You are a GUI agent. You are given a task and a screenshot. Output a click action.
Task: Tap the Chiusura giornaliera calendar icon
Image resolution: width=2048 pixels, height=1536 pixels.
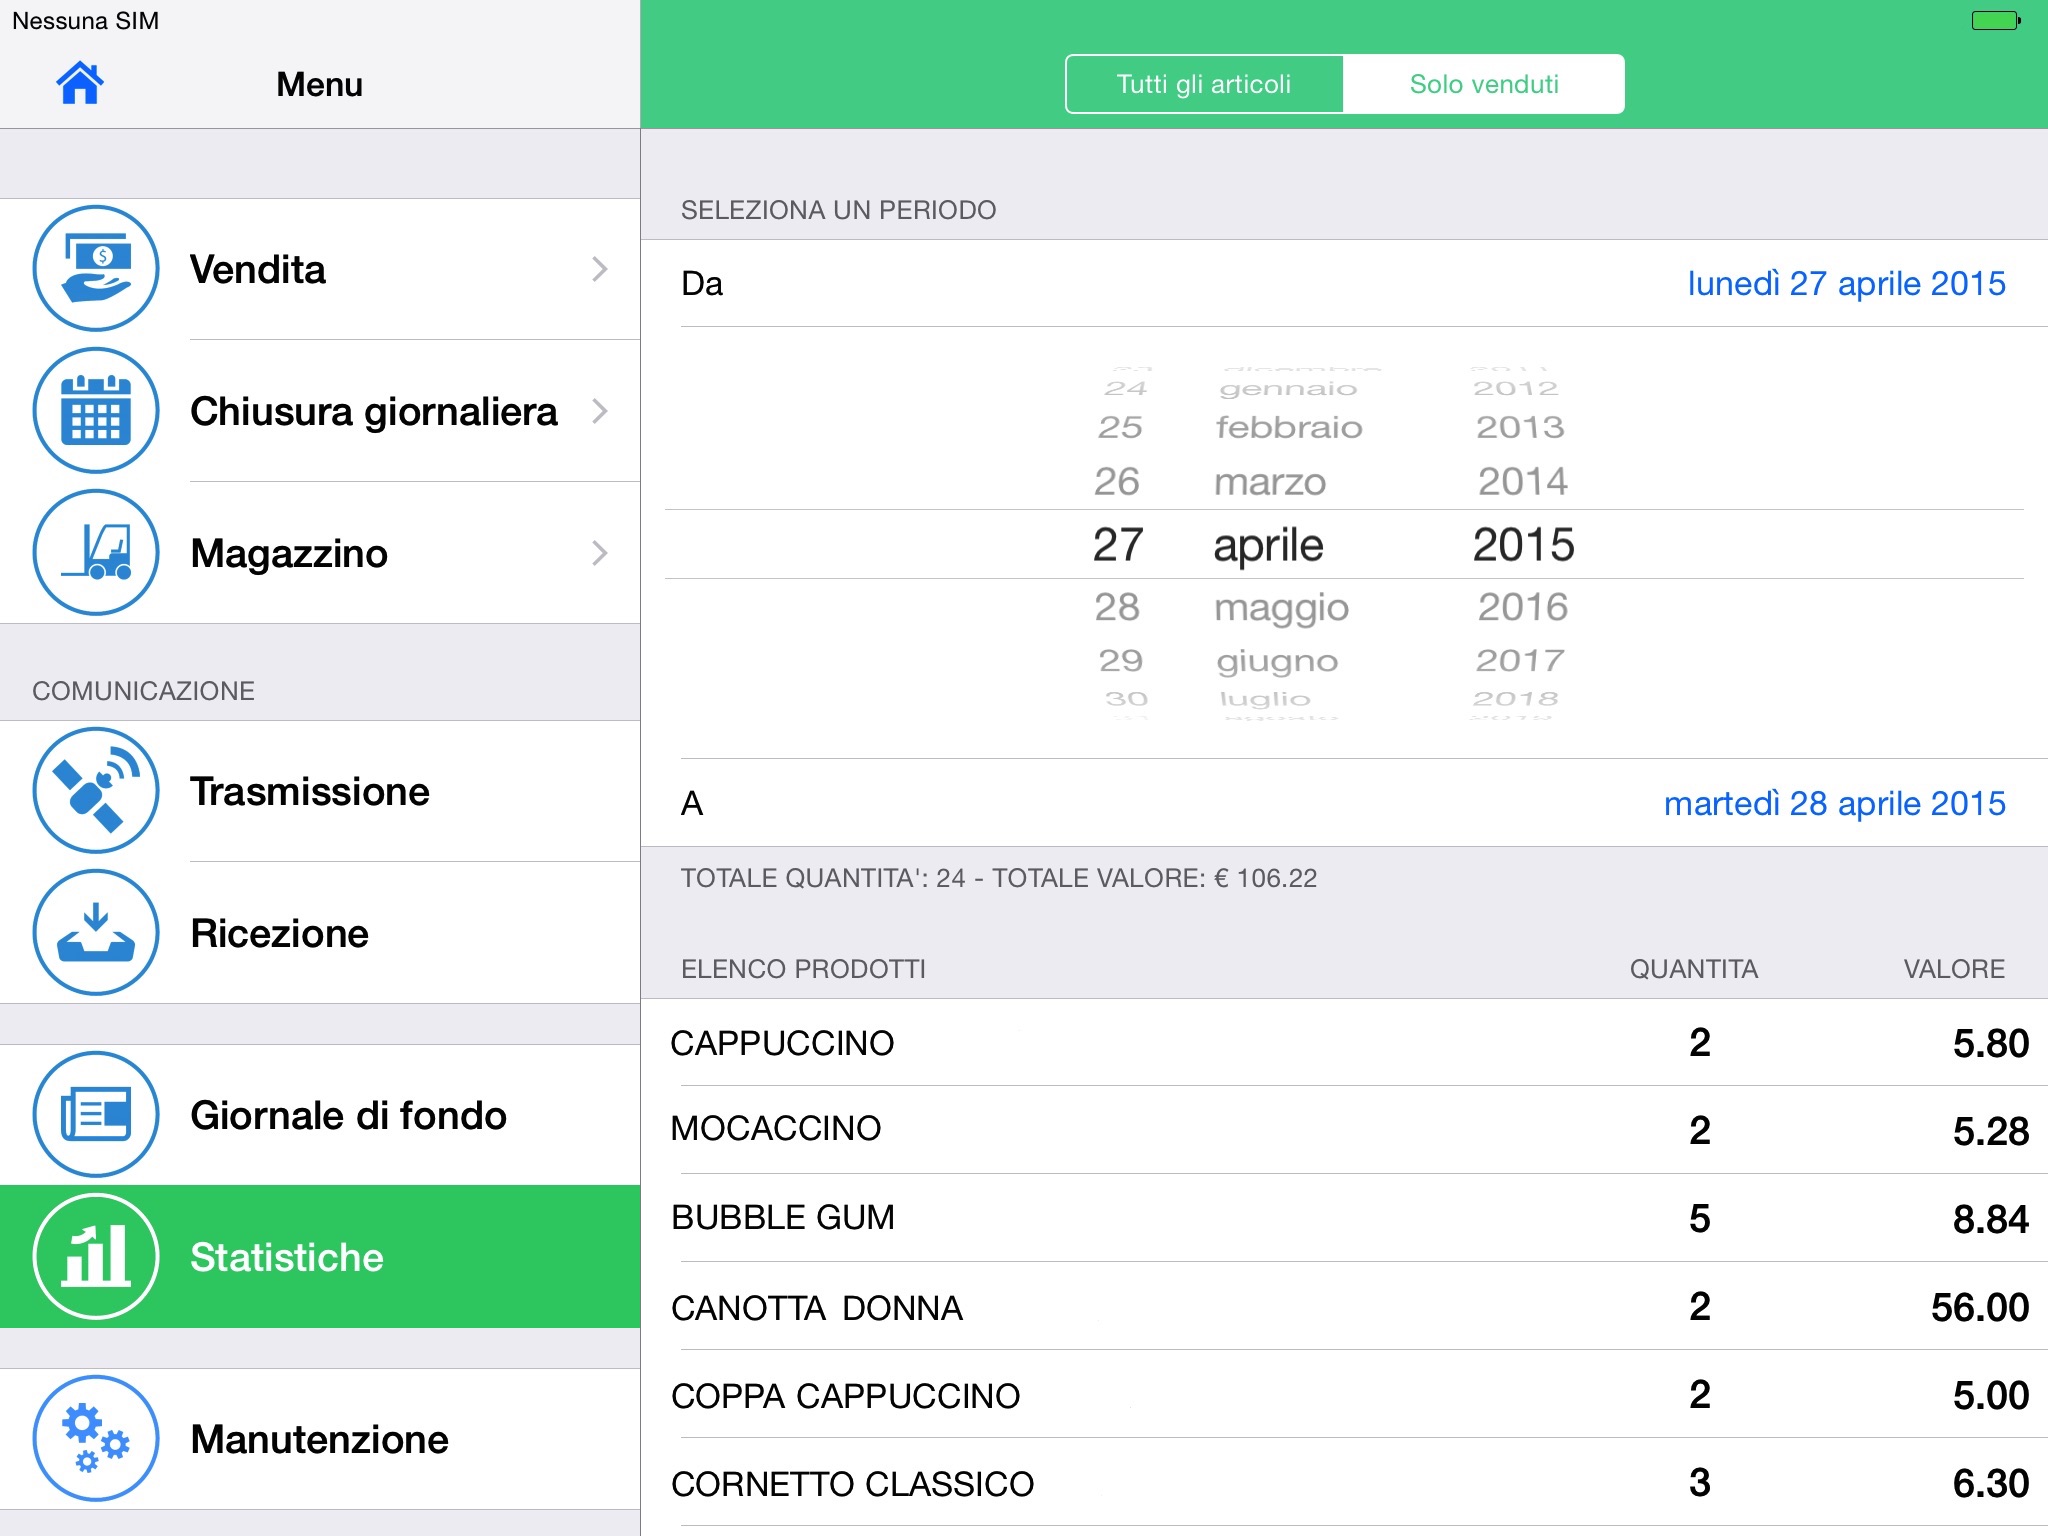(x=96, y=410)
